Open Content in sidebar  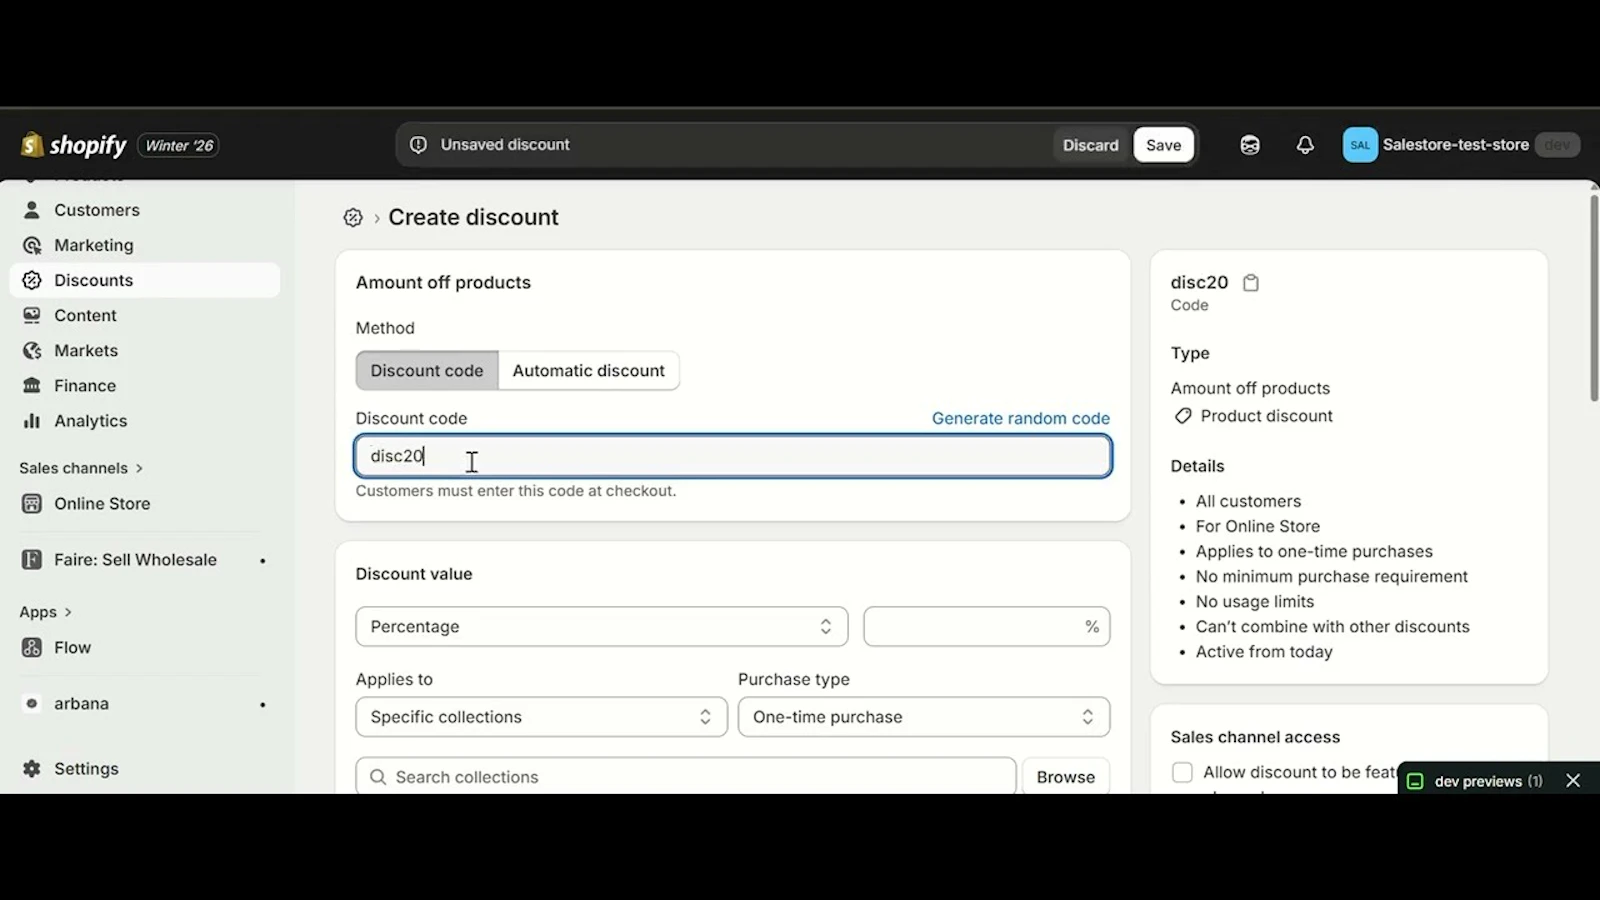click(145, 315)
